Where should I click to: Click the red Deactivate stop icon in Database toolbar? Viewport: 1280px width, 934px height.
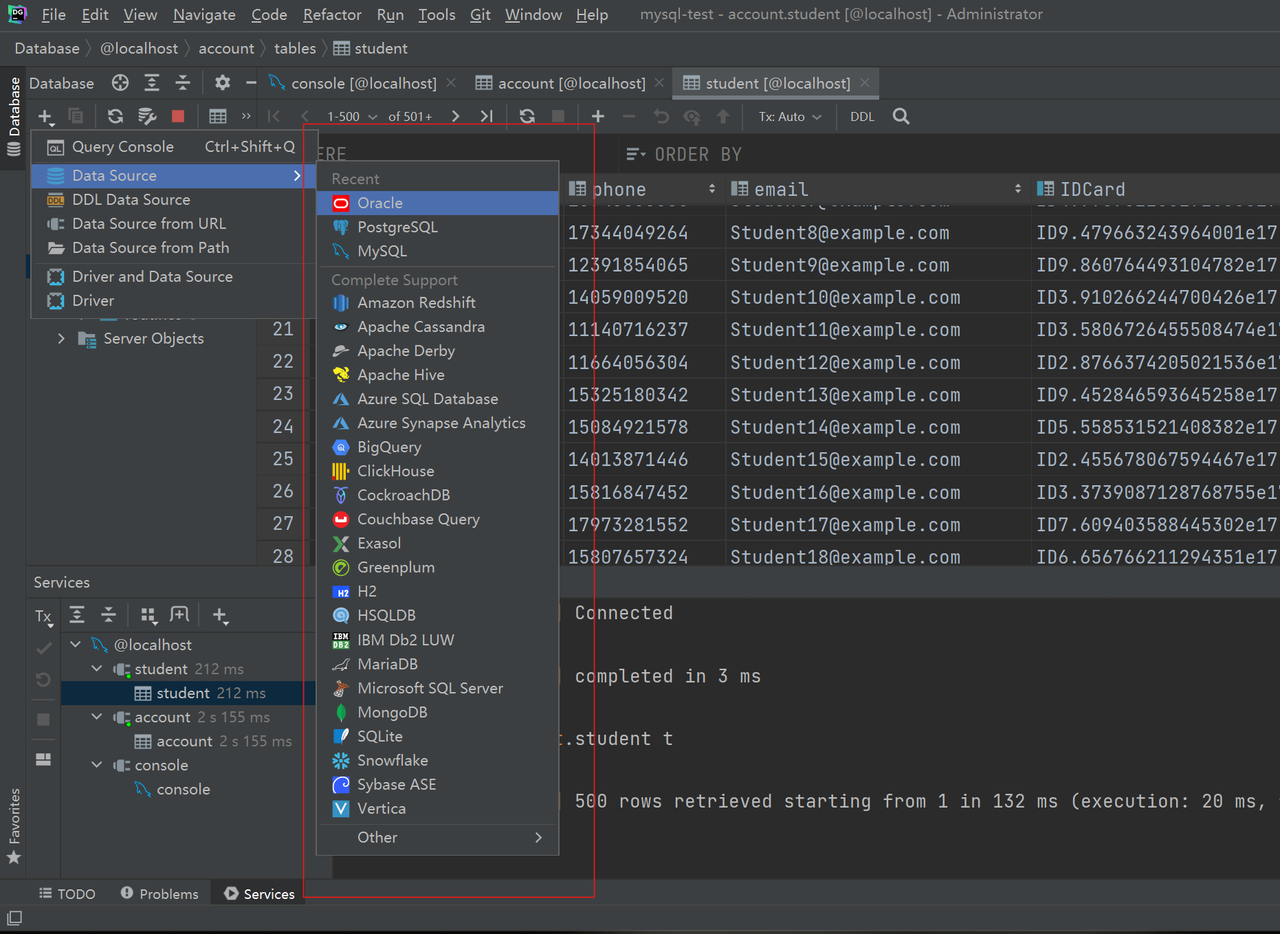[x=178, y=116]
